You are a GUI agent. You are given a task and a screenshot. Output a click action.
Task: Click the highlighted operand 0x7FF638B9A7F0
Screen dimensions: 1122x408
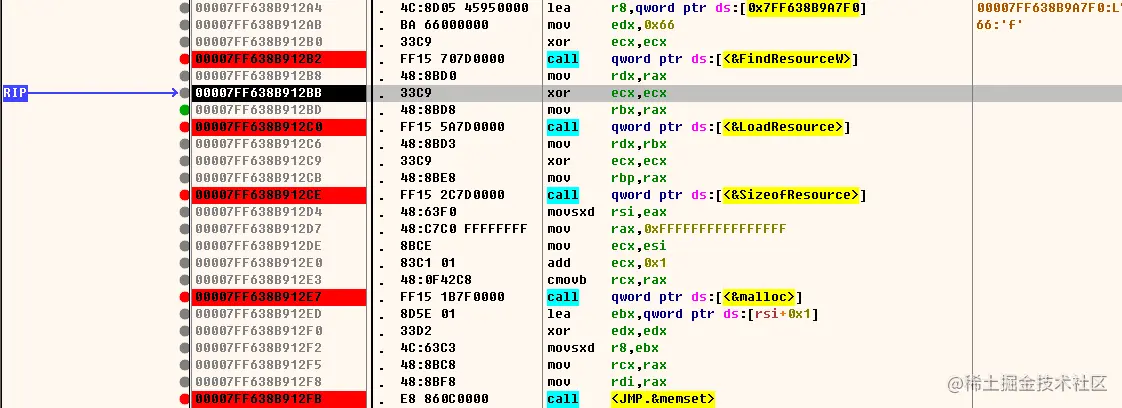(802, 8)
